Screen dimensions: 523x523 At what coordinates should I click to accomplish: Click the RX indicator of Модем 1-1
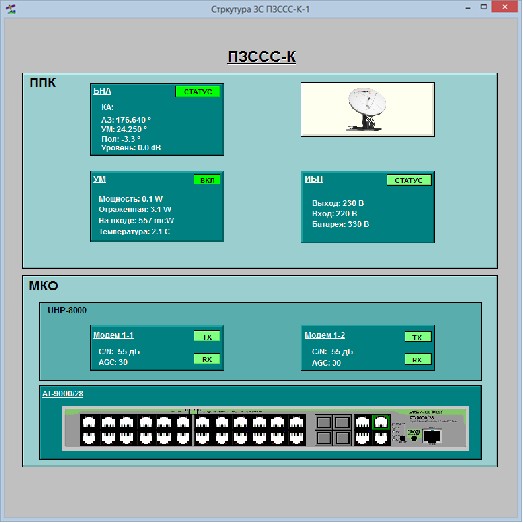click(207, 359)
